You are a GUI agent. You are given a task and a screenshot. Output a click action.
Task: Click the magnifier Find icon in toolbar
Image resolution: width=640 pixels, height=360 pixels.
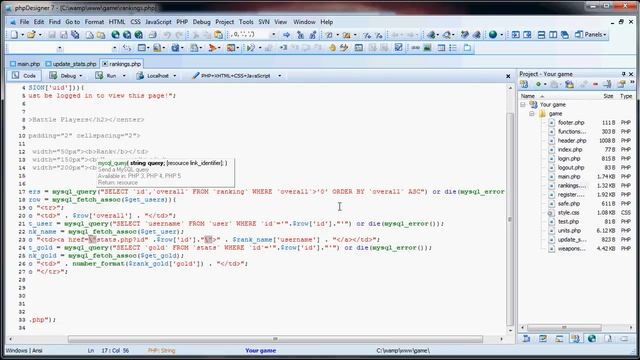pos(447,35)
